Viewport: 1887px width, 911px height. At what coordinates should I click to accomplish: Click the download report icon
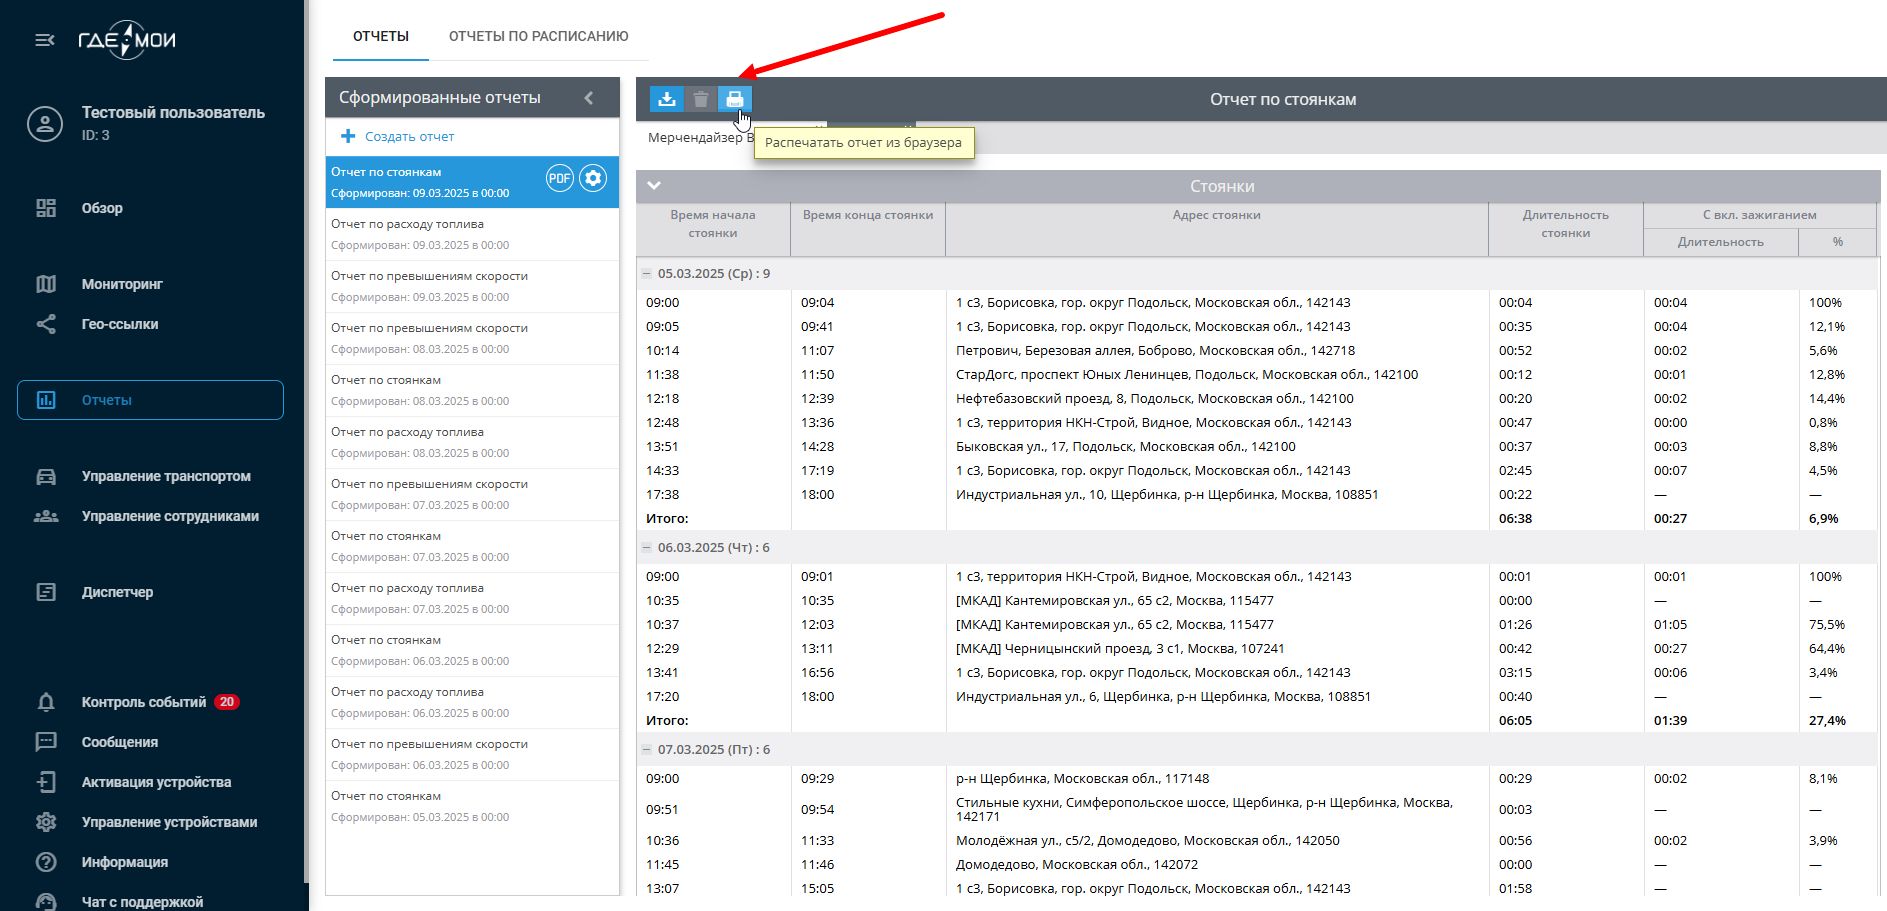click(x=667, y=99)
